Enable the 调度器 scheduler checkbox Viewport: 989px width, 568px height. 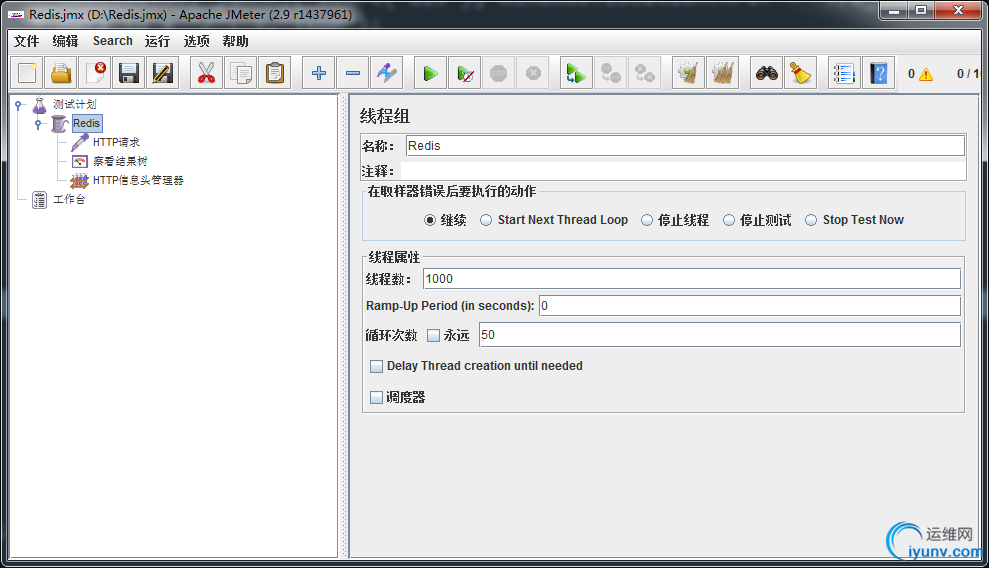coord(377,397)
